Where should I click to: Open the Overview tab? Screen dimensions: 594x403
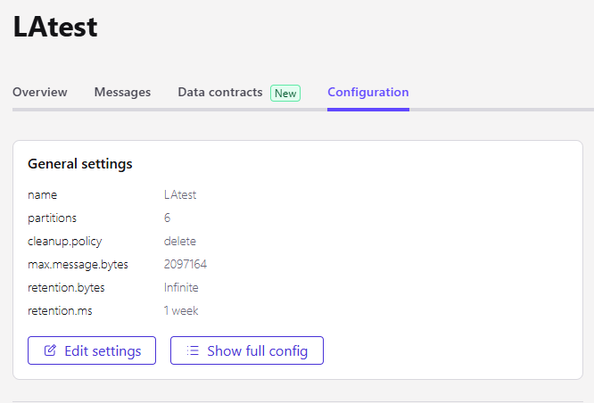click(40, 92)
